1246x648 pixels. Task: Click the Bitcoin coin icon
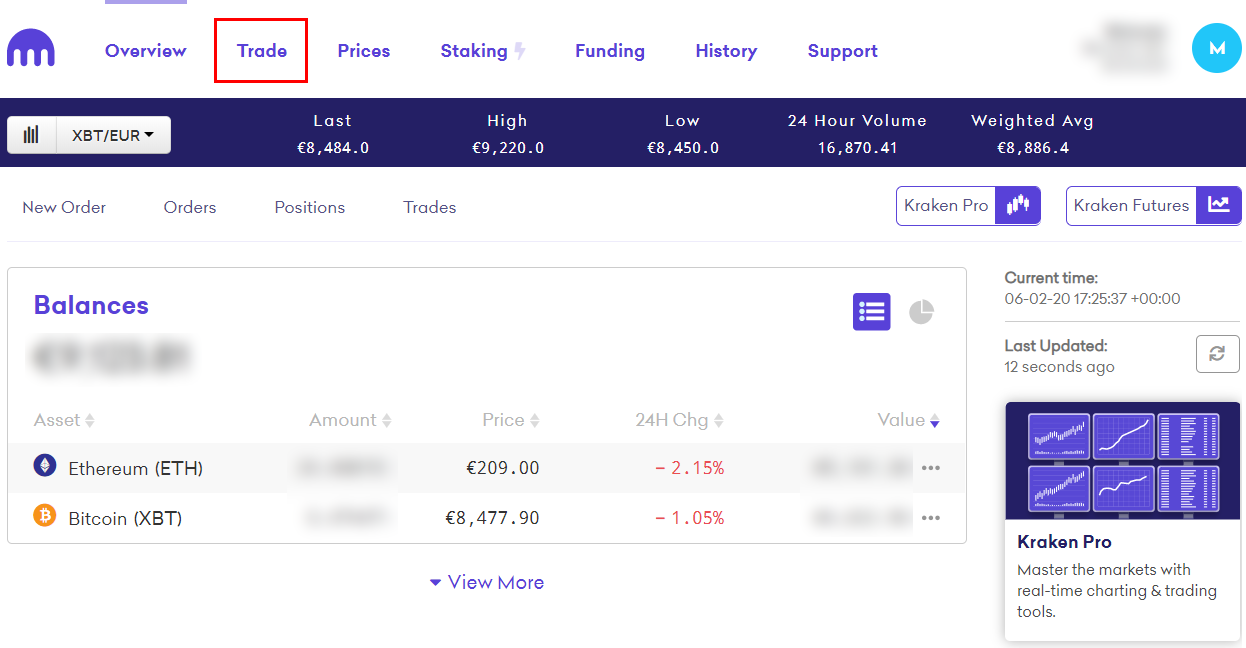coord(45,516)
